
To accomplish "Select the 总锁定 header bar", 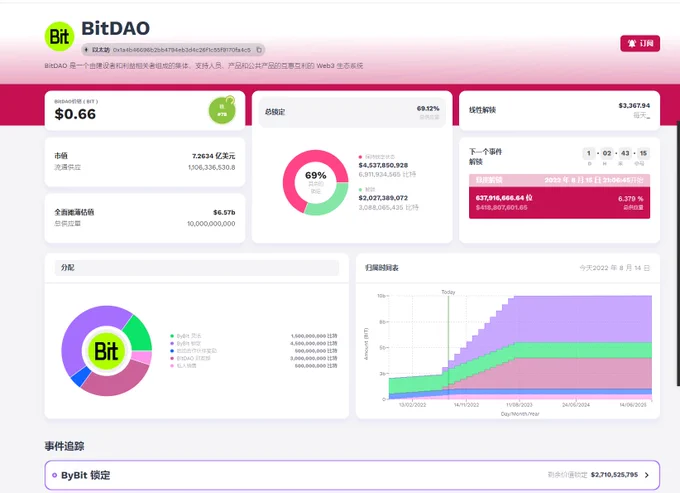I will tap(352, 112).
